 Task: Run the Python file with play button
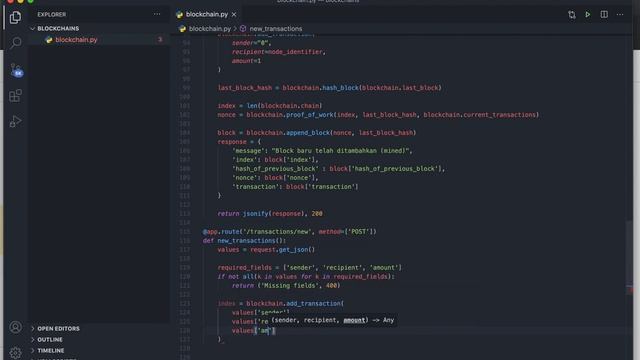[x=588, y=15]
